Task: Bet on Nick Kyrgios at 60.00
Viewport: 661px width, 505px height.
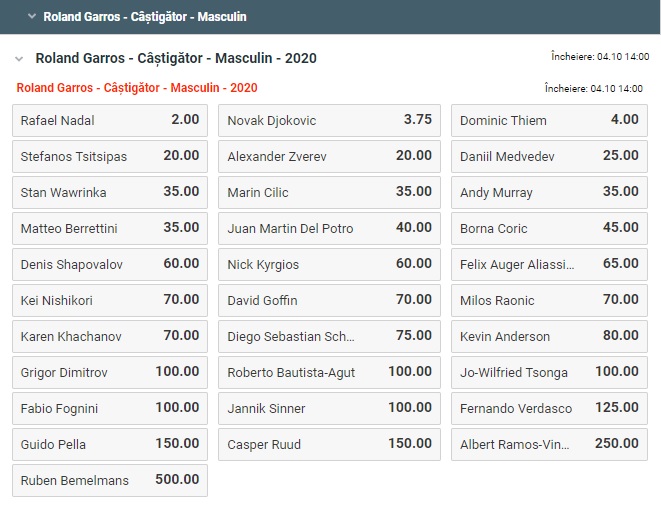Action: (x=329, y=264)
